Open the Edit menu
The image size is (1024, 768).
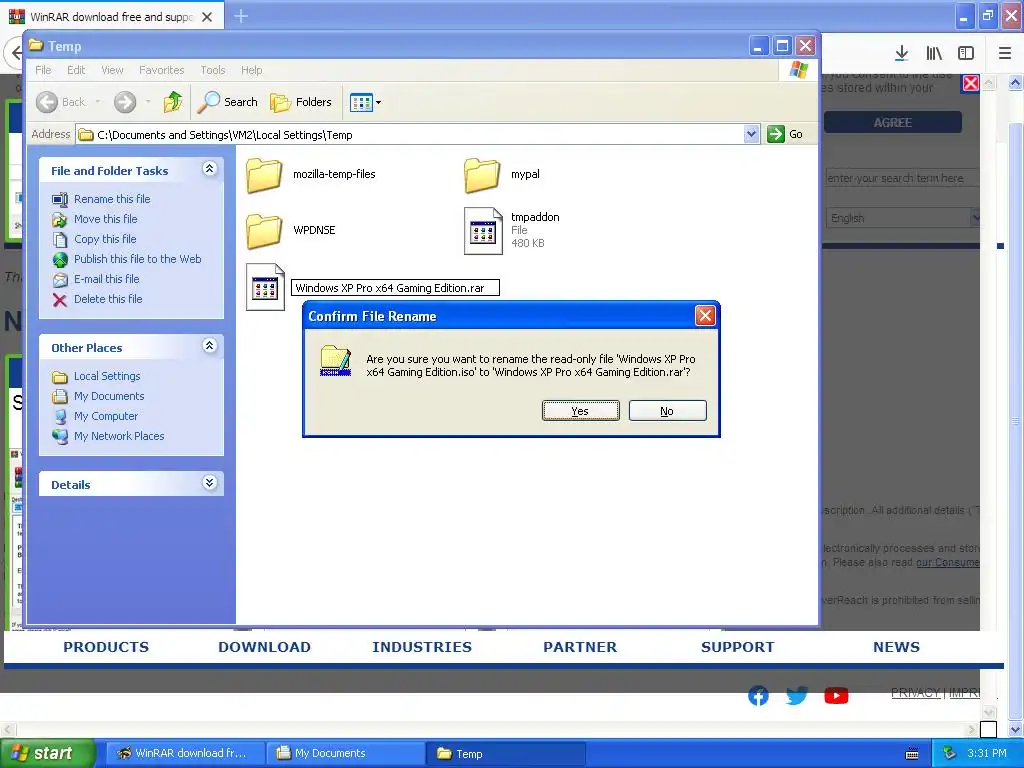[76, 70]
